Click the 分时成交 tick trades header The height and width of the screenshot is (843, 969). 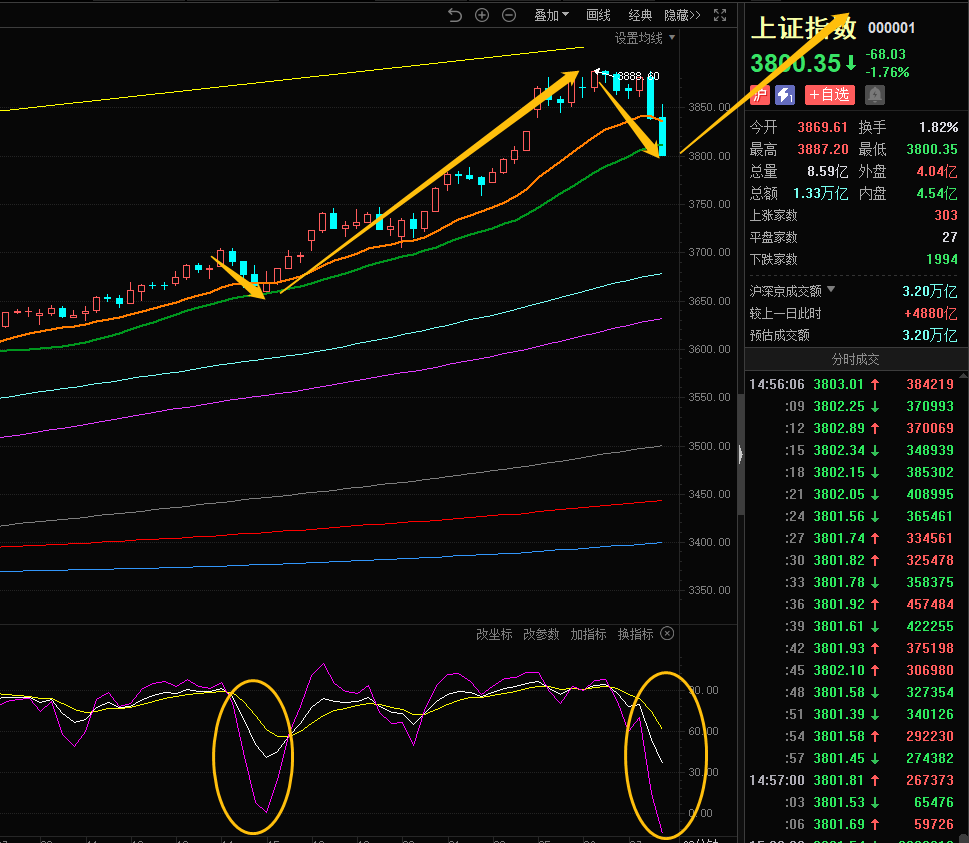(856, 359)
